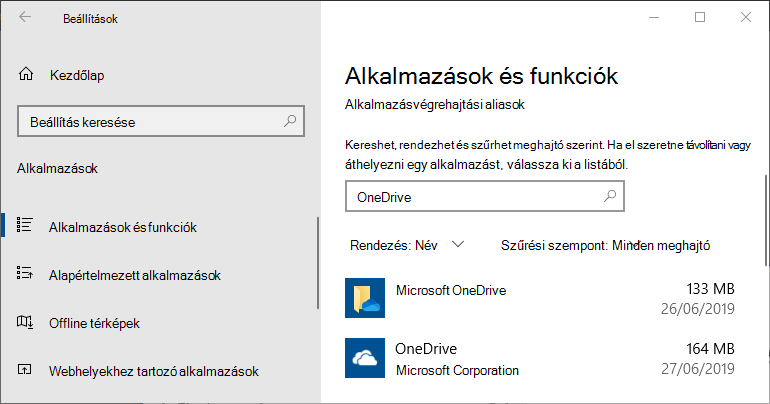Select the Microsoft OneDrive list entry
This screenshot has width=770, height=404.
click(540, 298)
